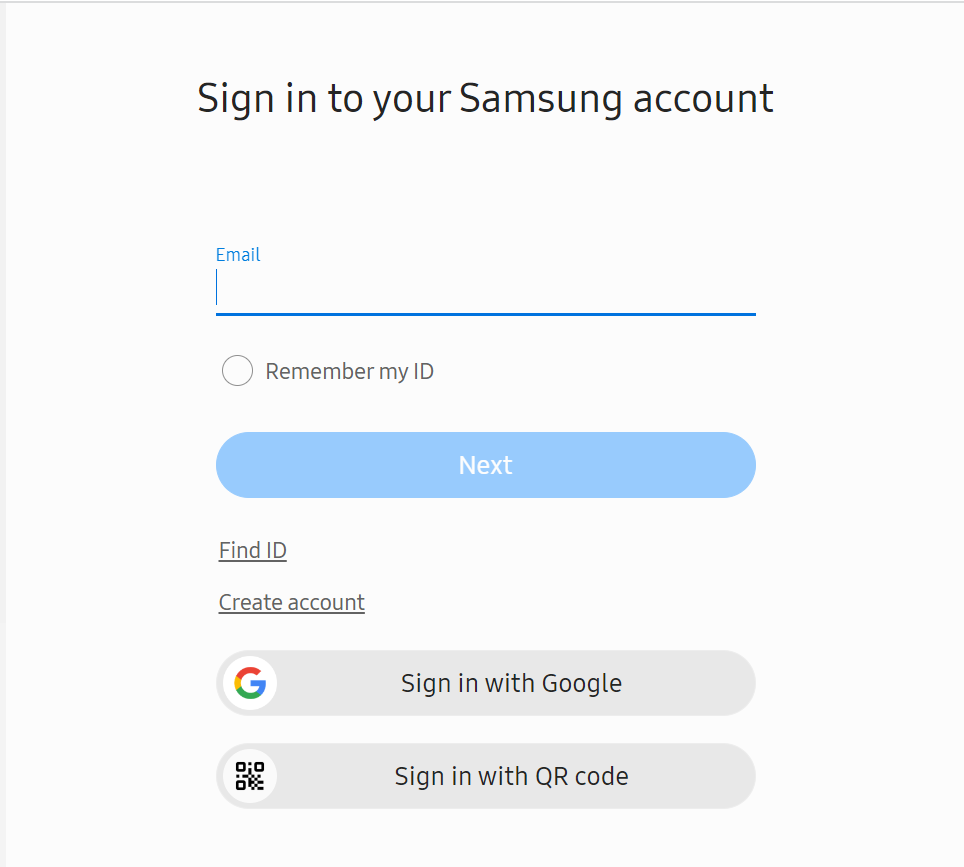
Task: Open the Create account link
Action: point(291,603)
